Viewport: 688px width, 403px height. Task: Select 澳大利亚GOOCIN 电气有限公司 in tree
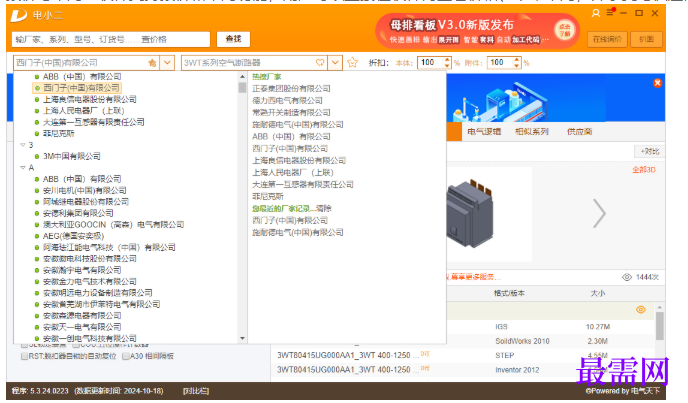pyautogui.click(x=113, y=225)
